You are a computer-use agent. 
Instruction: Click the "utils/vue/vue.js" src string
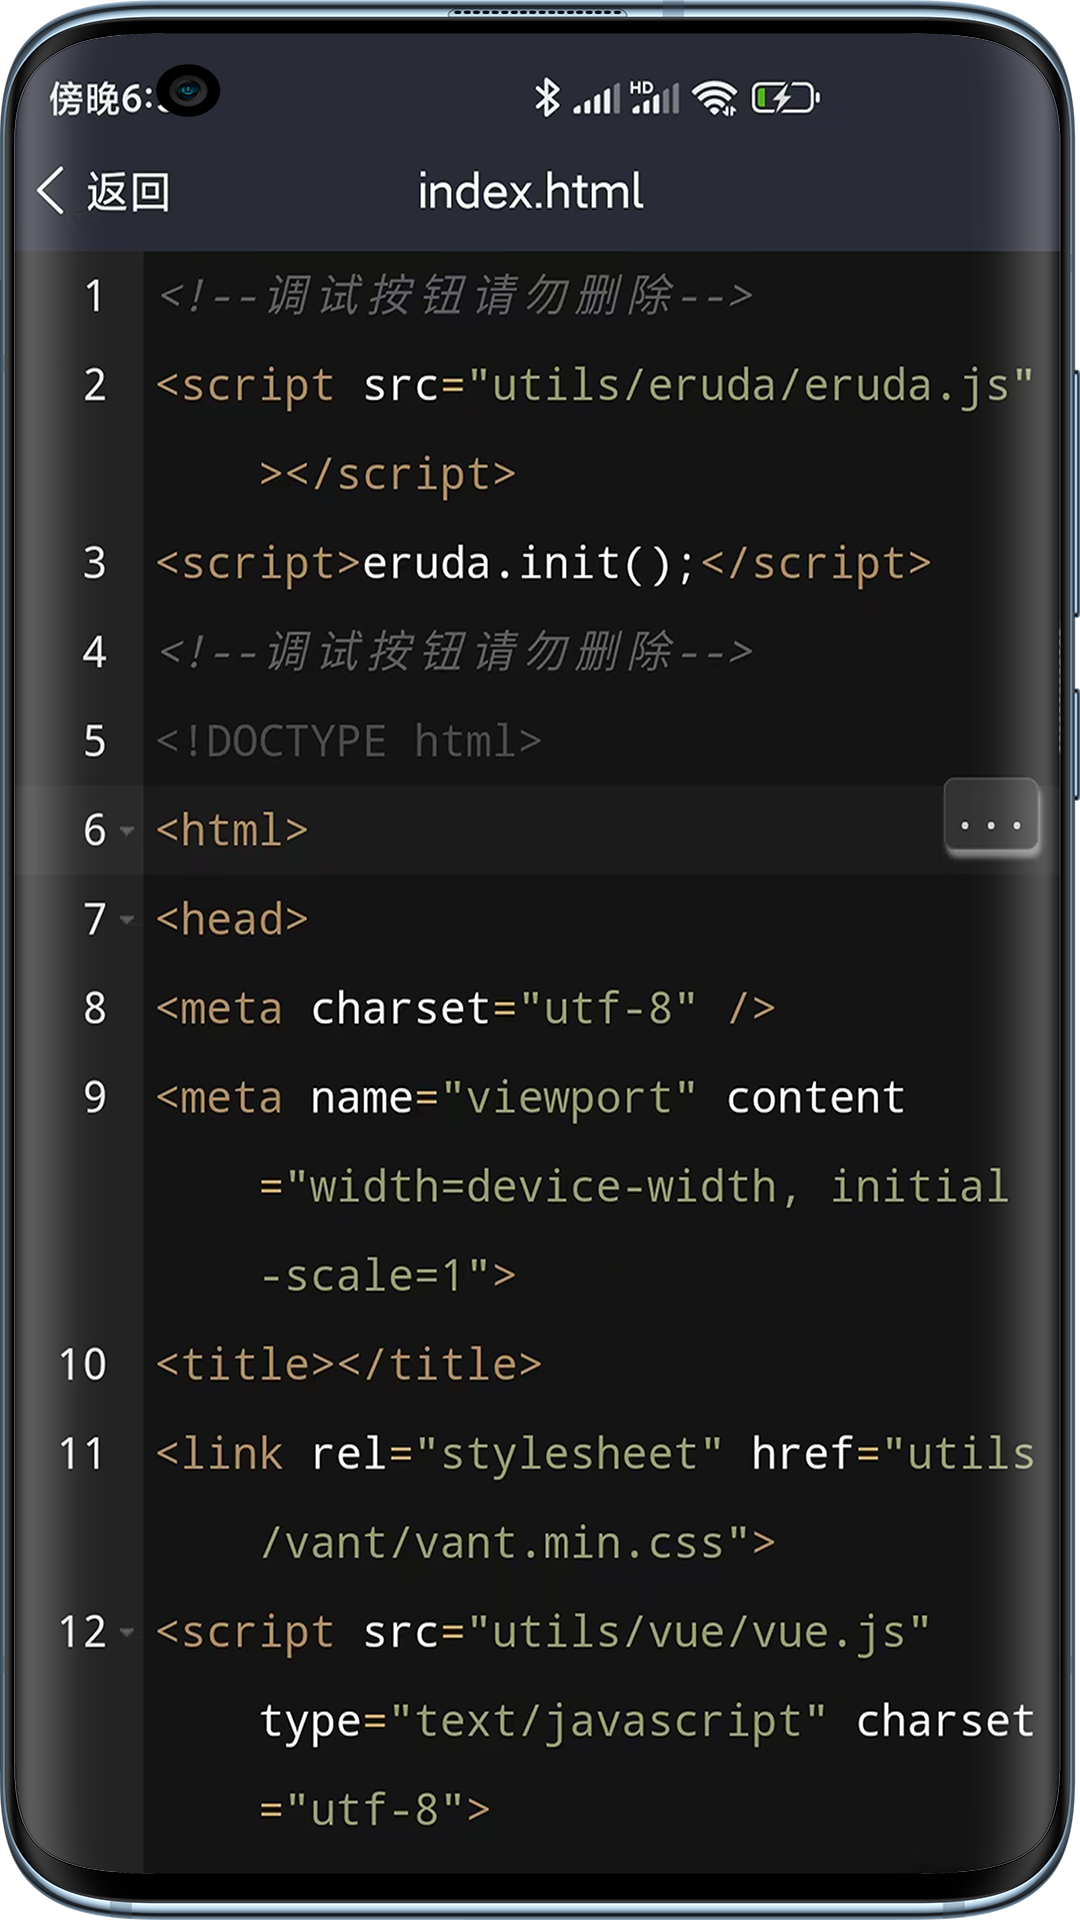698,1633
